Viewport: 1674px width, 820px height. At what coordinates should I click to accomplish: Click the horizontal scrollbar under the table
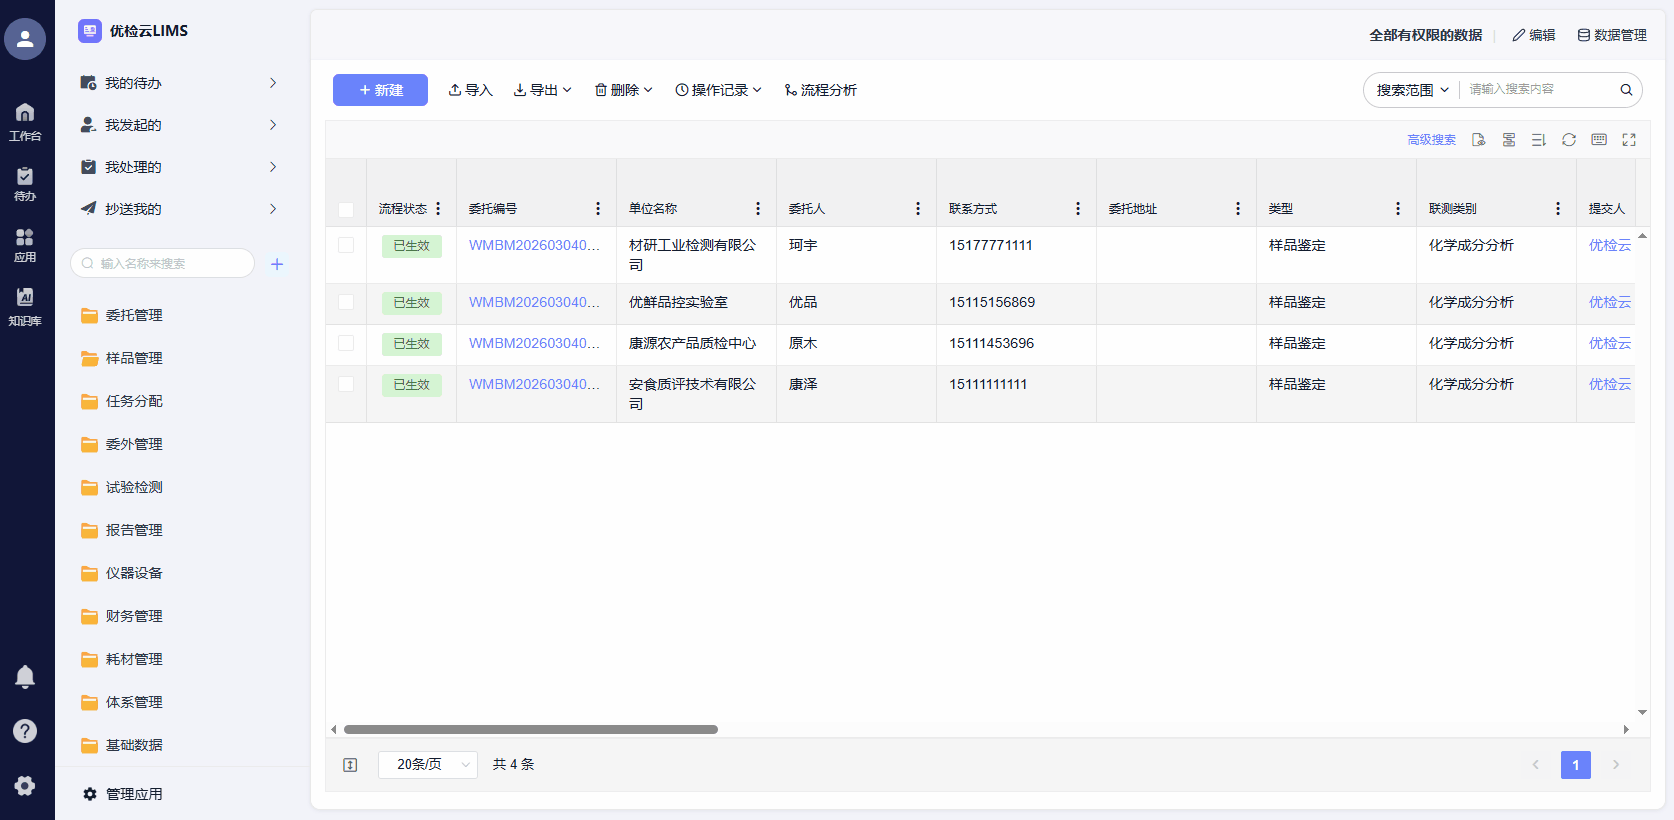[x=531, y=730]
